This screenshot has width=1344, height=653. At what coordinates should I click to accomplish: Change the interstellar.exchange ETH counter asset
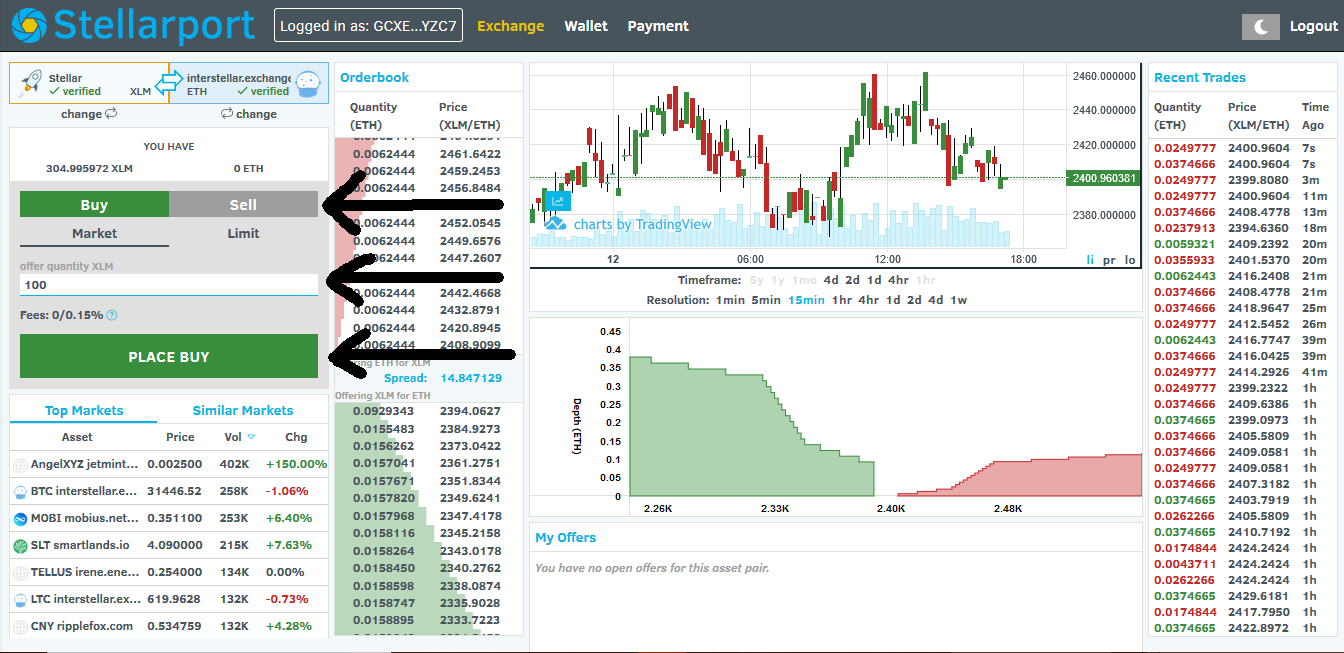(249, 114)
